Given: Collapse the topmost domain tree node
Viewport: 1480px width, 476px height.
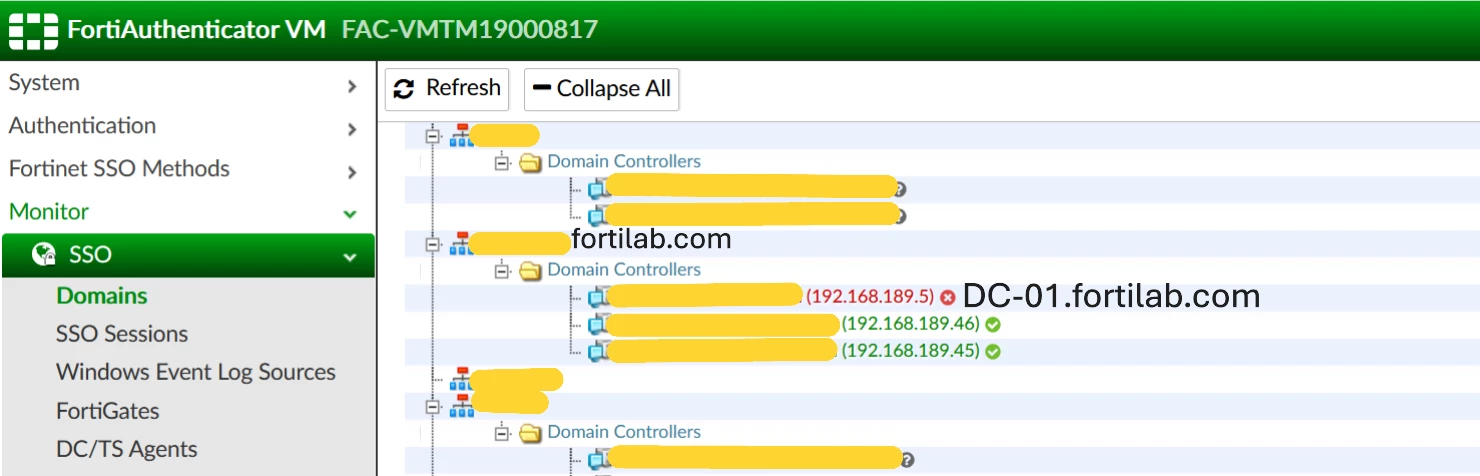Looking at the screenshot, I should (x=432, y=136).
